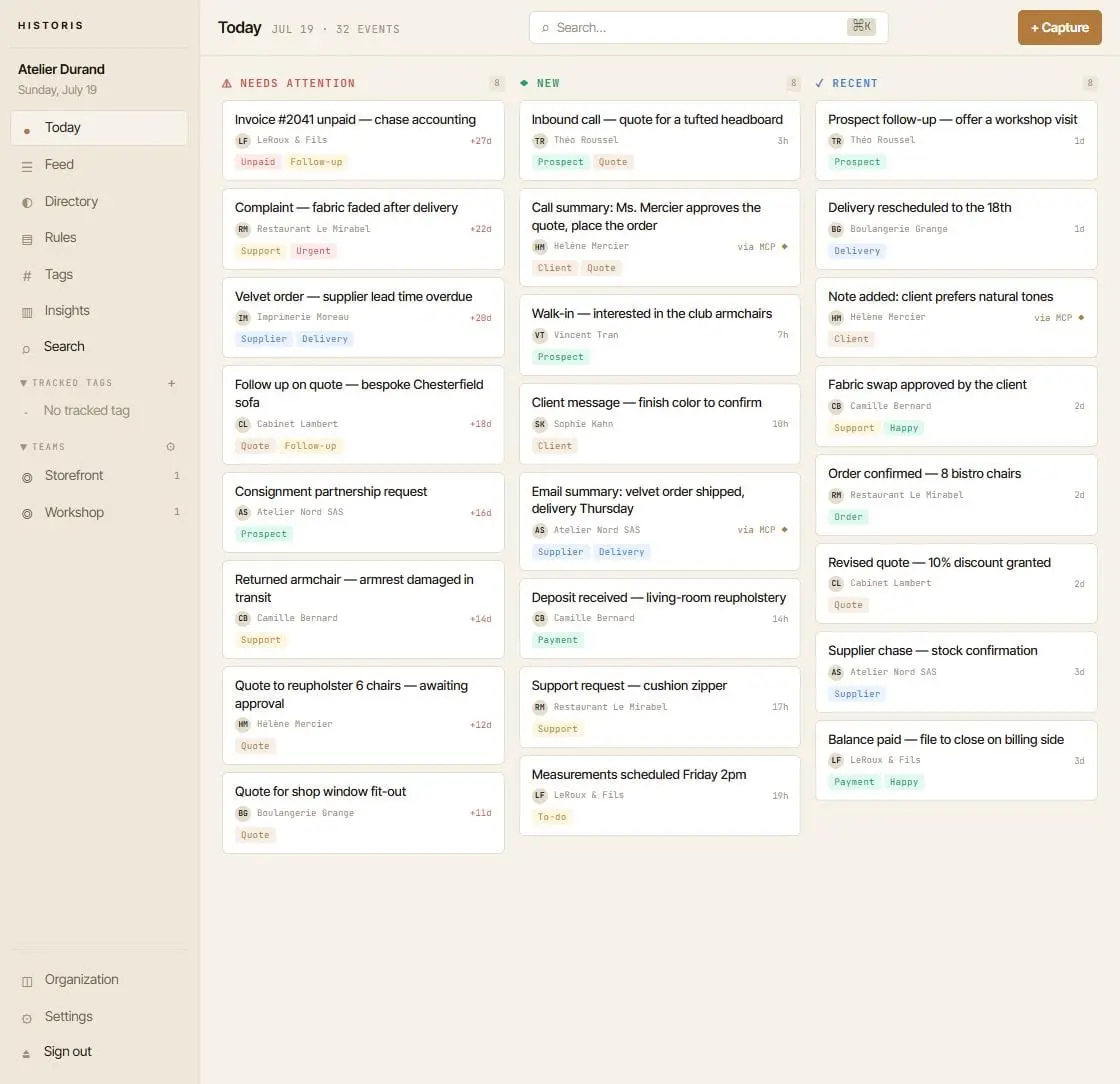The height and width of the screenshot is (1084, 1120).
Task: Click the VT avatar on Walk-in card
Action: coord(540,335)
